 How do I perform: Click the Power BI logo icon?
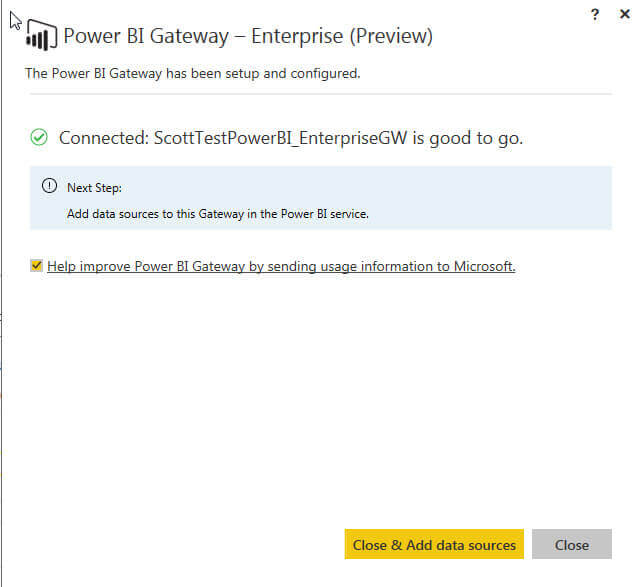[42, 35]
